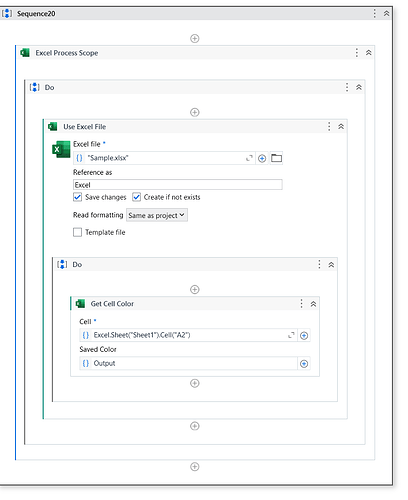Enable the Template file checkbox
The image size is (408, 500).
coord(77,232)
